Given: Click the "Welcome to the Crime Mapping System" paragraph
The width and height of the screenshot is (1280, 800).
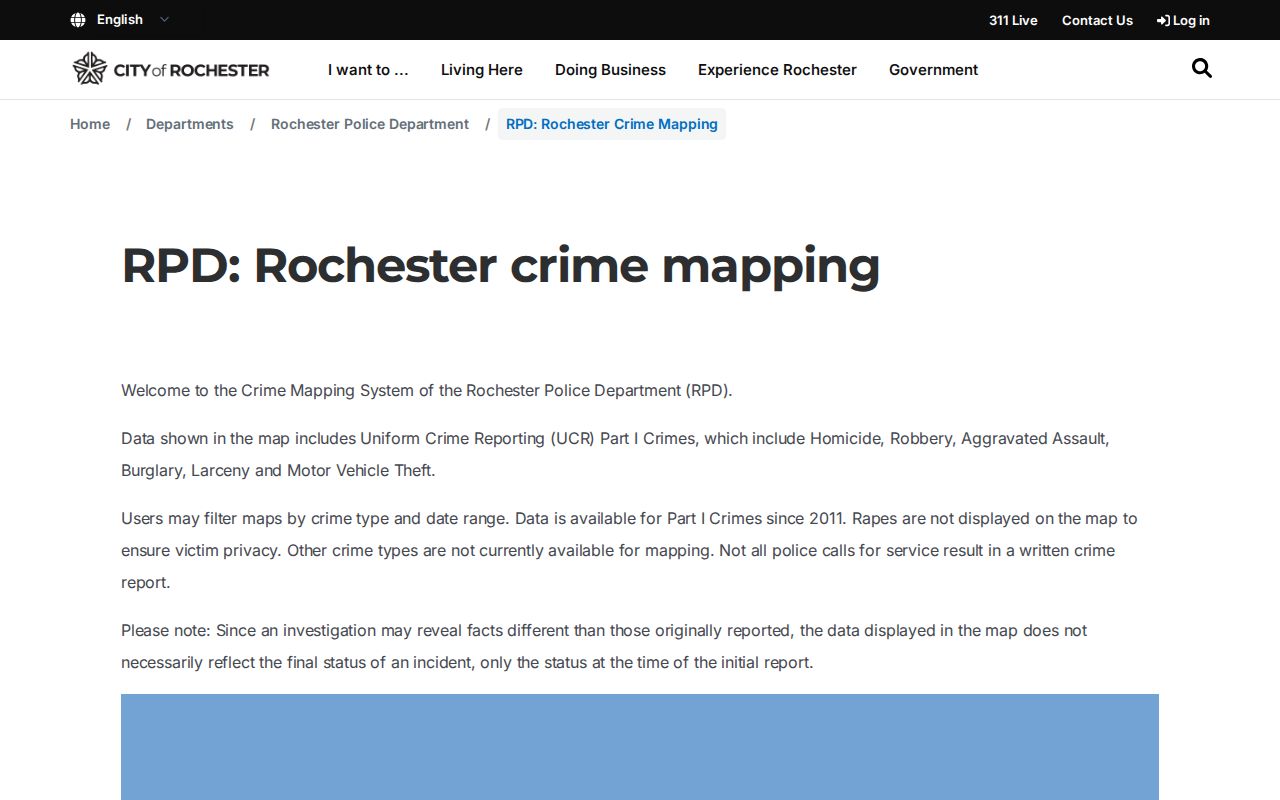Looking at the screenshot, I should [427, 390].
